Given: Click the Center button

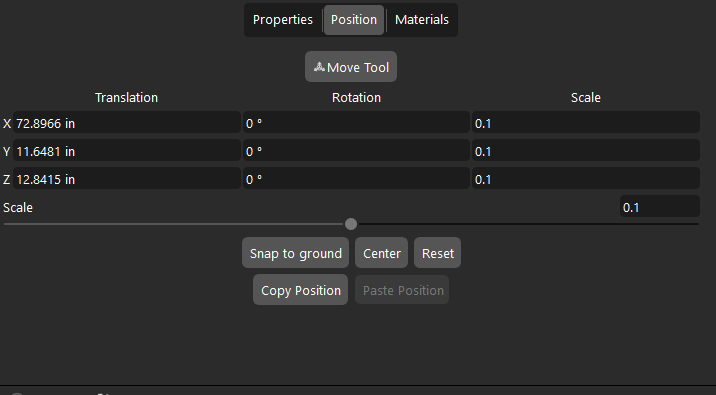Looking at the screenshot, I should (x=381, y=253).
